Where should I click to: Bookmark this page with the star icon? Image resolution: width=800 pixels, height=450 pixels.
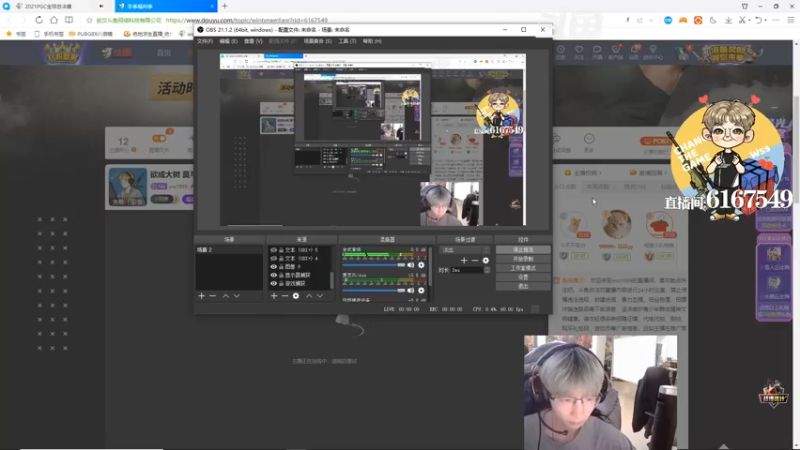[89, 20]
